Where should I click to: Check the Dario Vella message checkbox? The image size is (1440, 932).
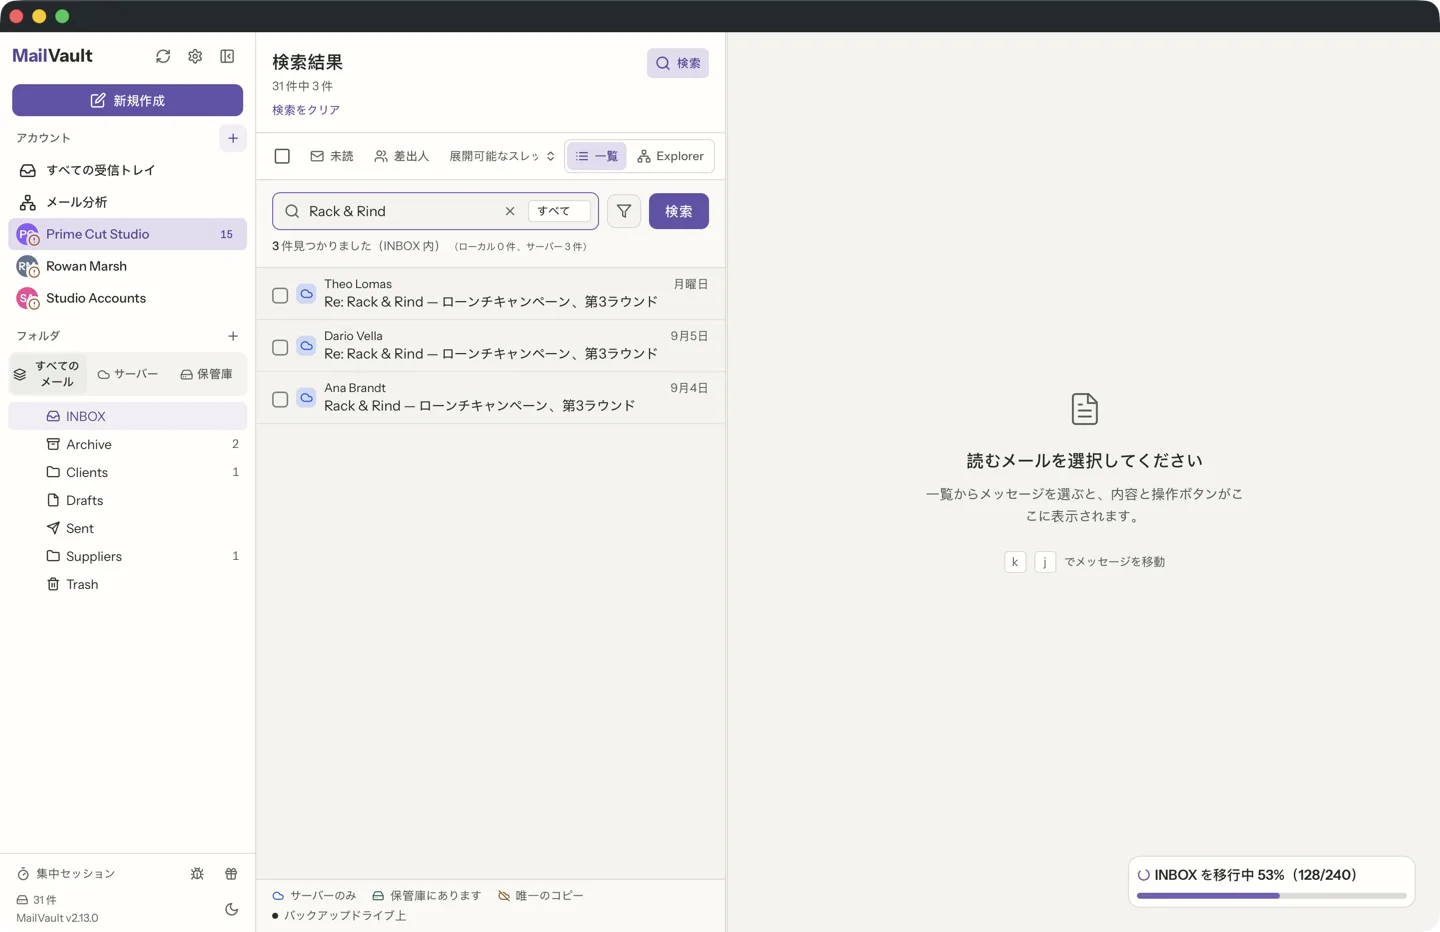pyautogui.click(x=280, y=347)
